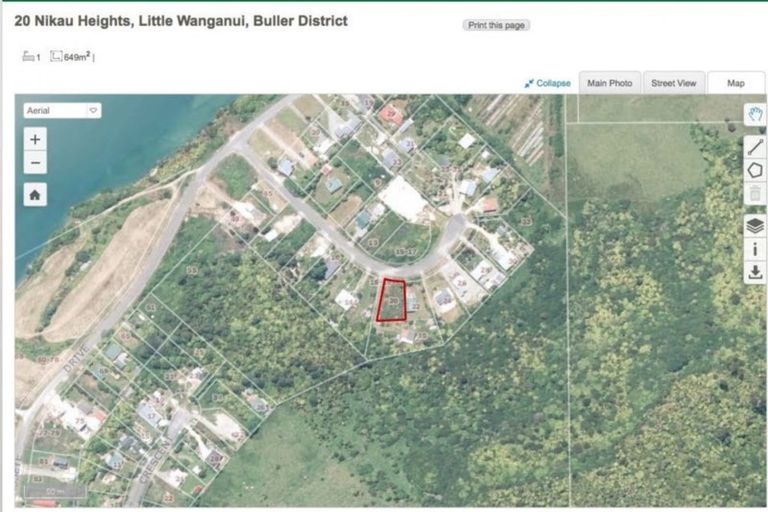Click the trash delete drawing icon
Screen dimensions: 768x512
[x=755, y=195]
